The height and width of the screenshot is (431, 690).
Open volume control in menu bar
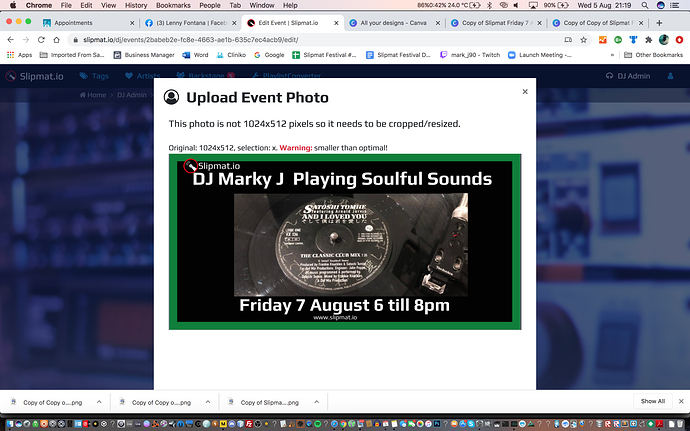tap(516, 5)
